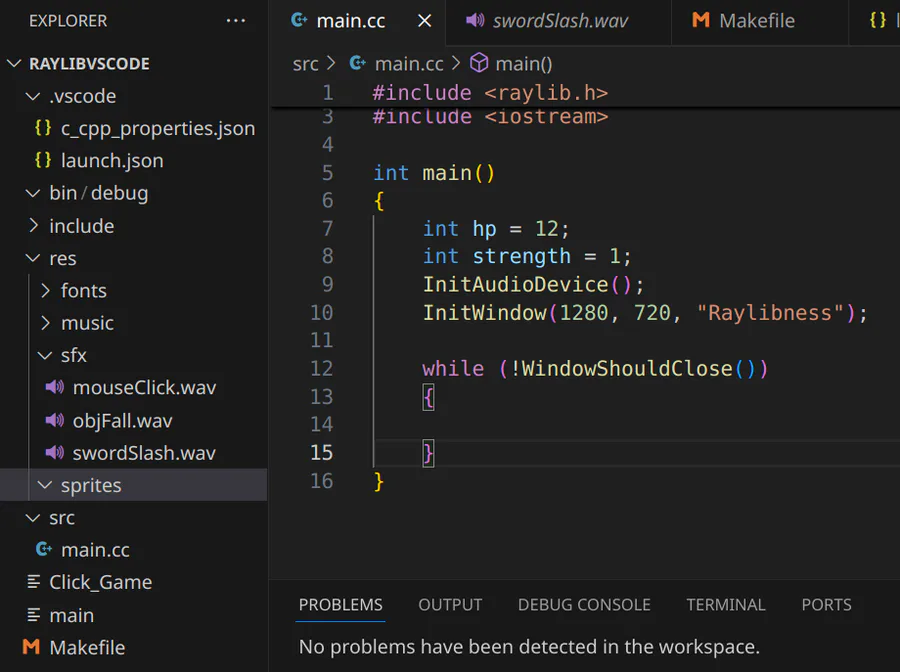The height and width of the screenshot is (672, 900).
Task: Open the Click_Game file in explorer
Action: click(100, 582)
